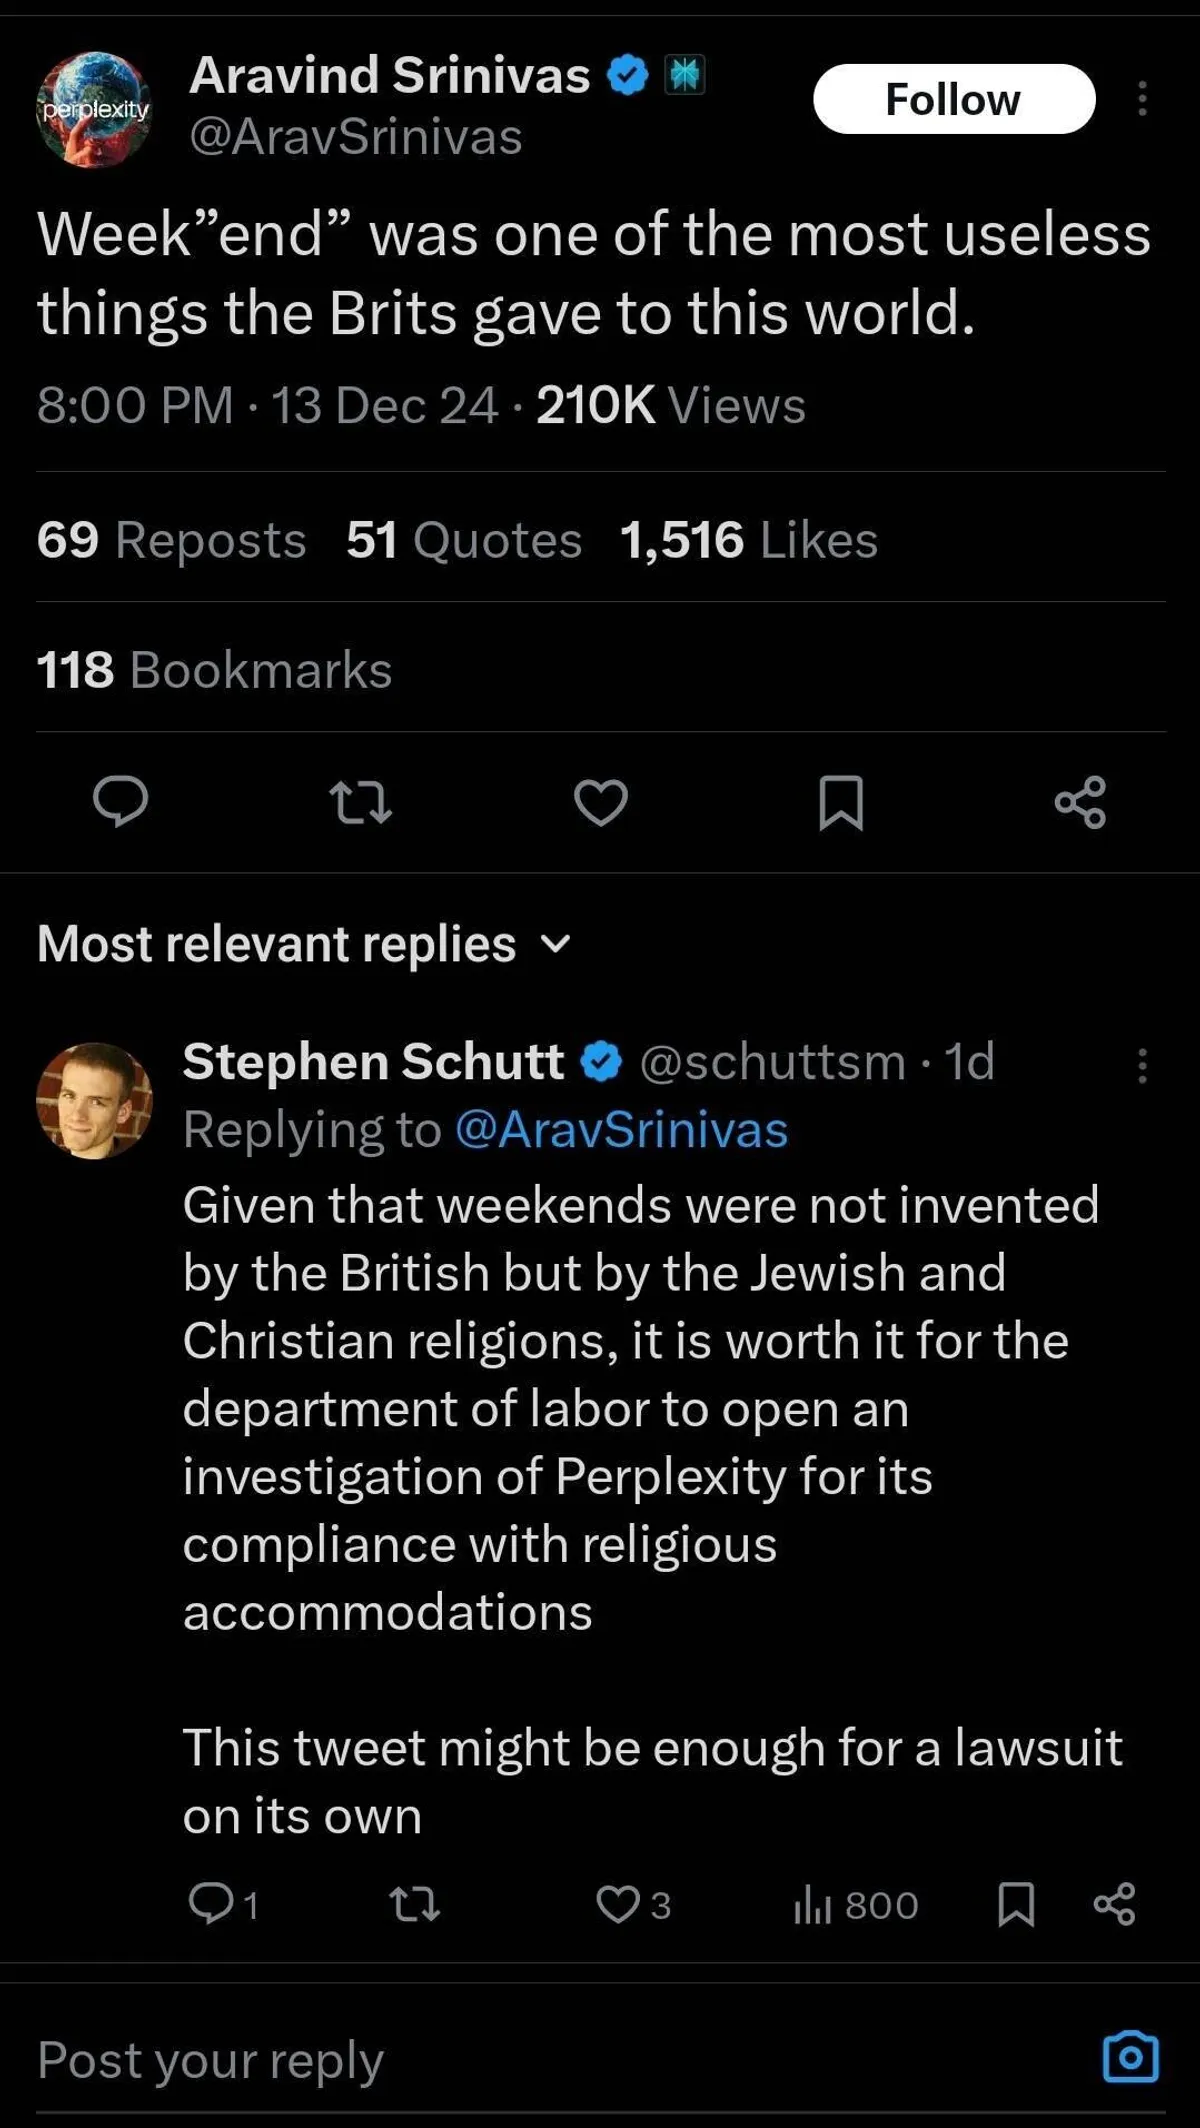1200x2128 pixels.
Task: Click the @AravSrinivas mention link
Action: tap(621, 1131)
